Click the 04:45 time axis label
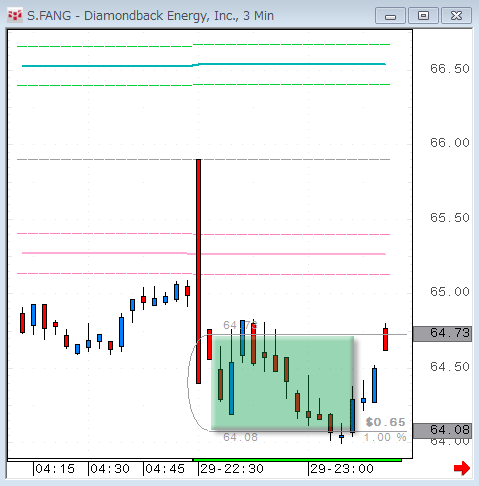The height and width of the screenshot is (486, 479). [165, 469]
